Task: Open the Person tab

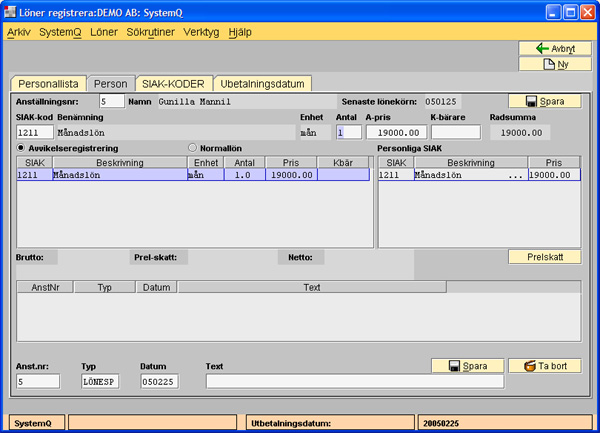Action: pyautogui.click(x=110, y=84)
